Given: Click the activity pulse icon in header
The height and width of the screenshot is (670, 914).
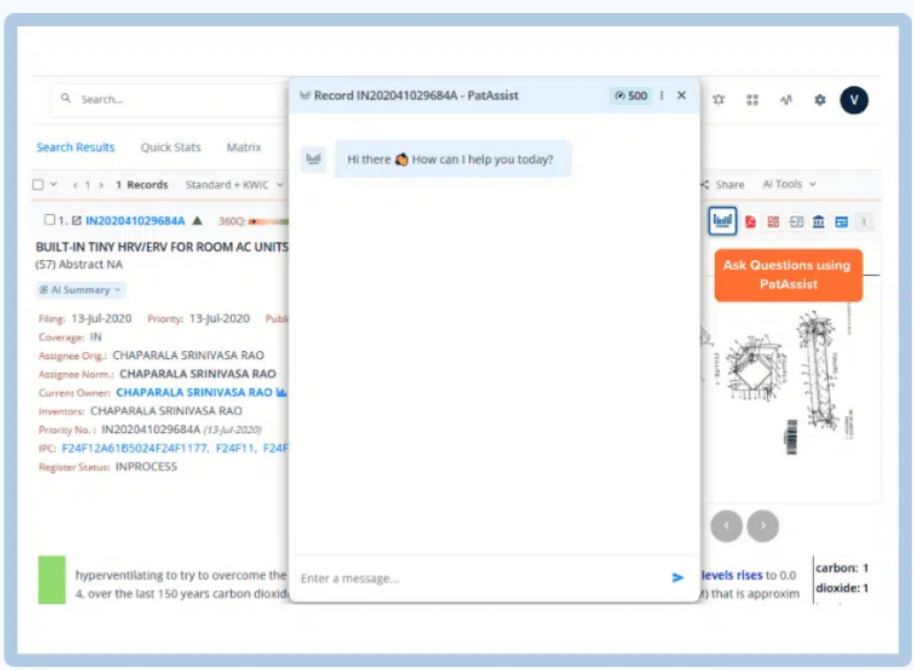Looking at the screenshot, I should click(x=786, y=100).
